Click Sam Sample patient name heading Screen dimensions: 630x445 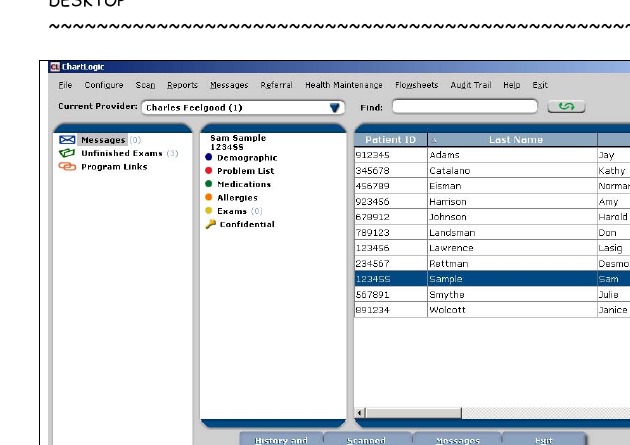point(238,138)
